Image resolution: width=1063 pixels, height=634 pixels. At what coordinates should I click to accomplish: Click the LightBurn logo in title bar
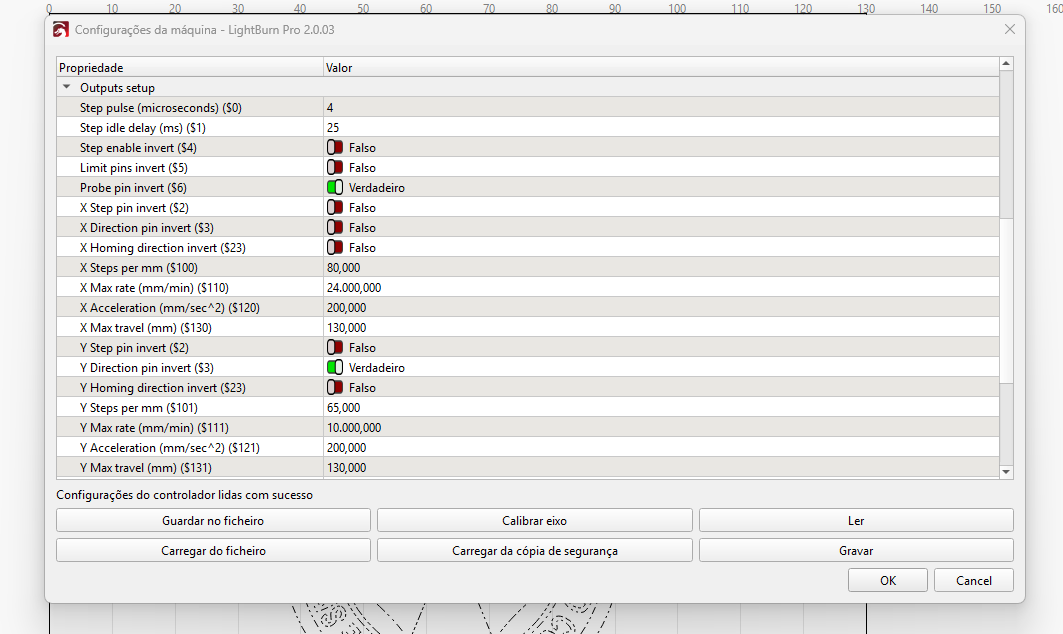[x=61, y=30]
